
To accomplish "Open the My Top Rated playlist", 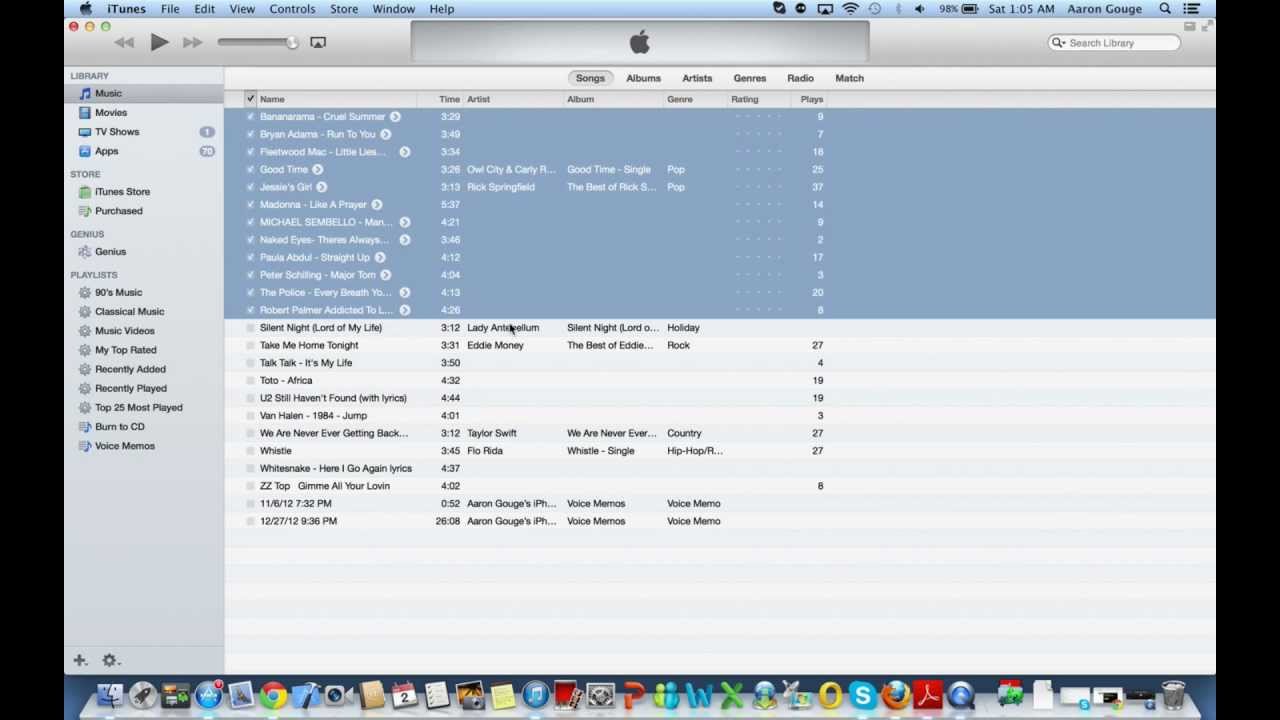I will point(144,350).
